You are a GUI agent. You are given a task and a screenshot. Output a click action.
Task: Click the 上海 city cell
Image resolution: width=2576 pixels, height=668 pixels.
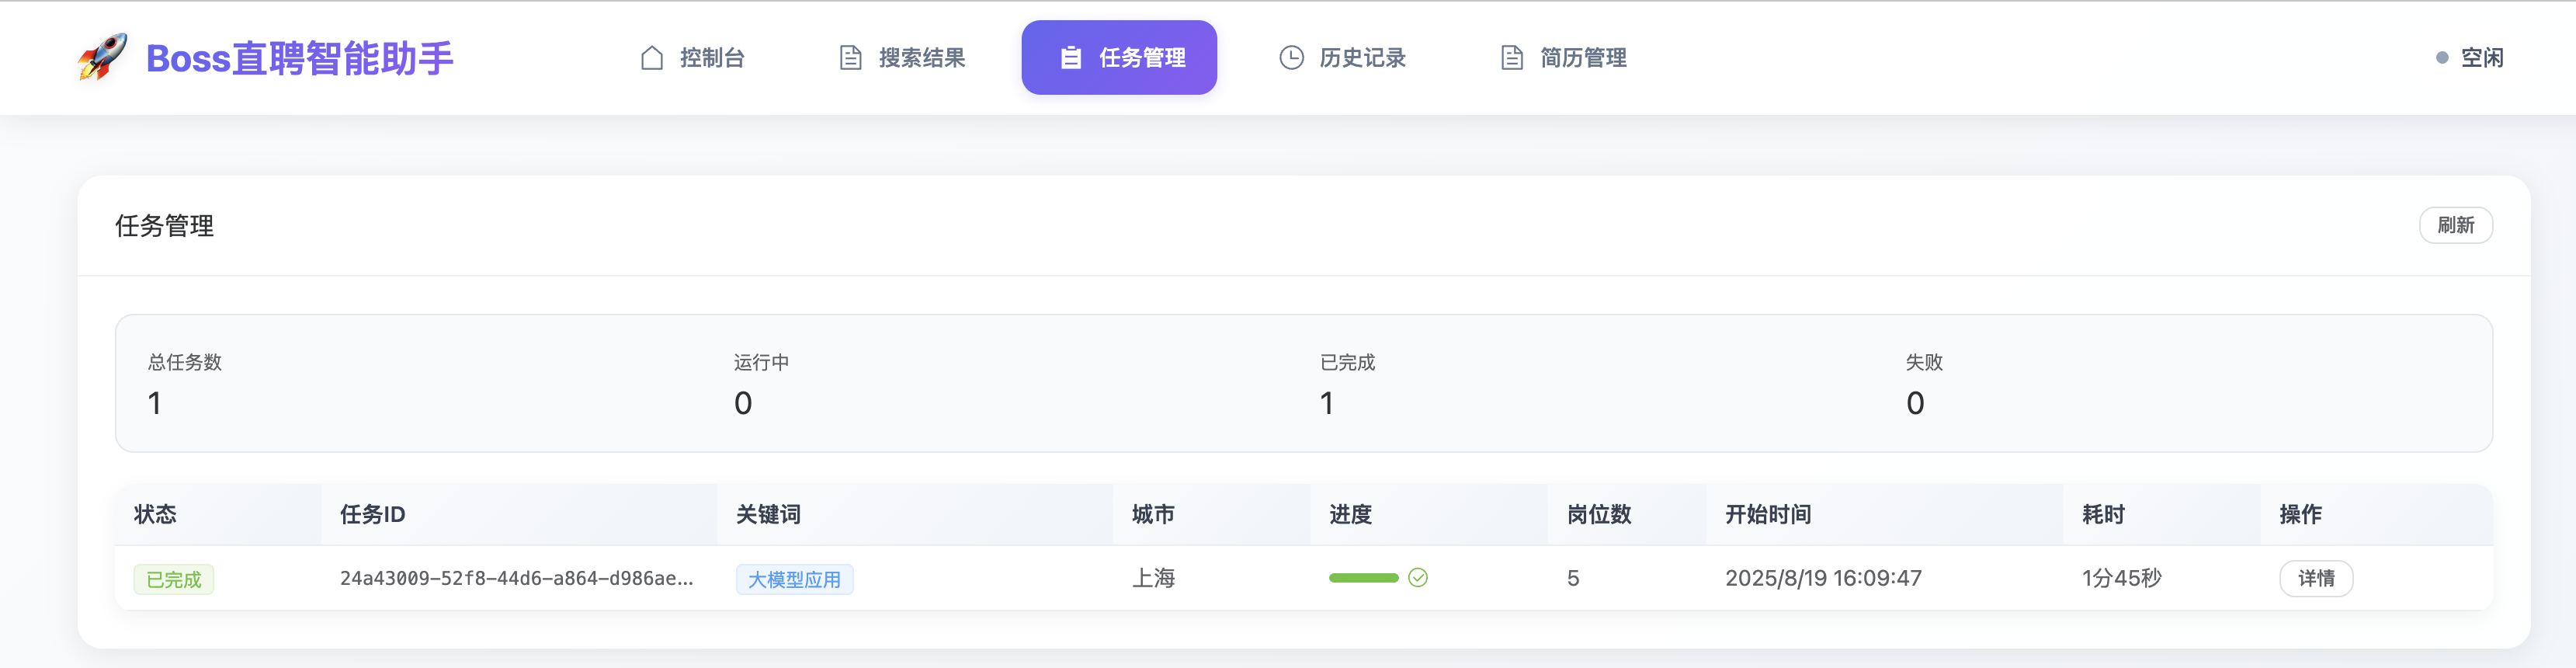(x=1153, y=578)
